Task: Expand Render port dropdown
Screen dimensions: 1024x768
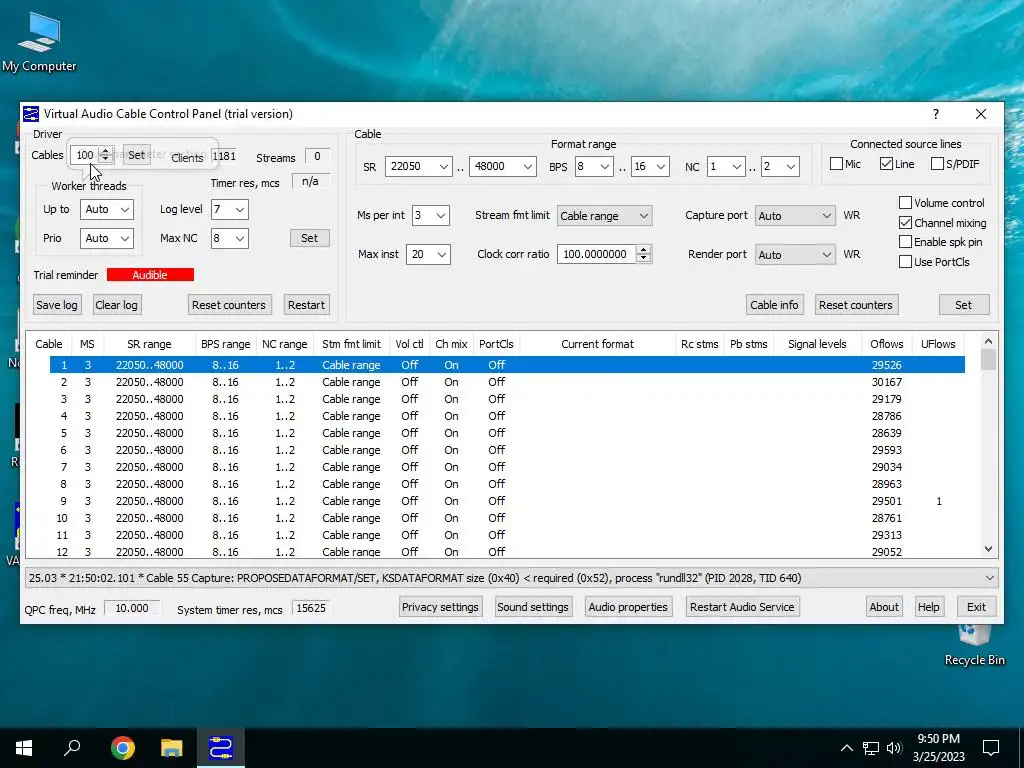Action: pos(795,255)
